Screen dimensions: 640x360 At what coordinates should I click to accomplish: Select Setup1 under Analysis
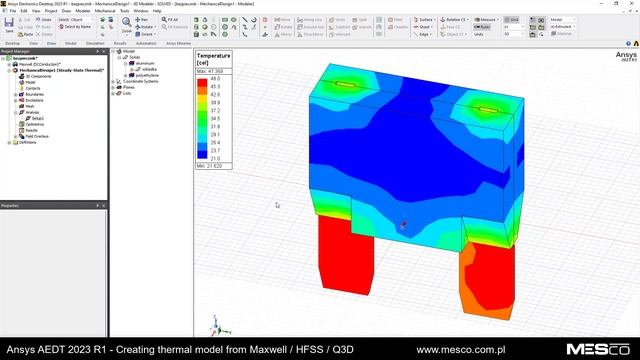tap(38, 118)
